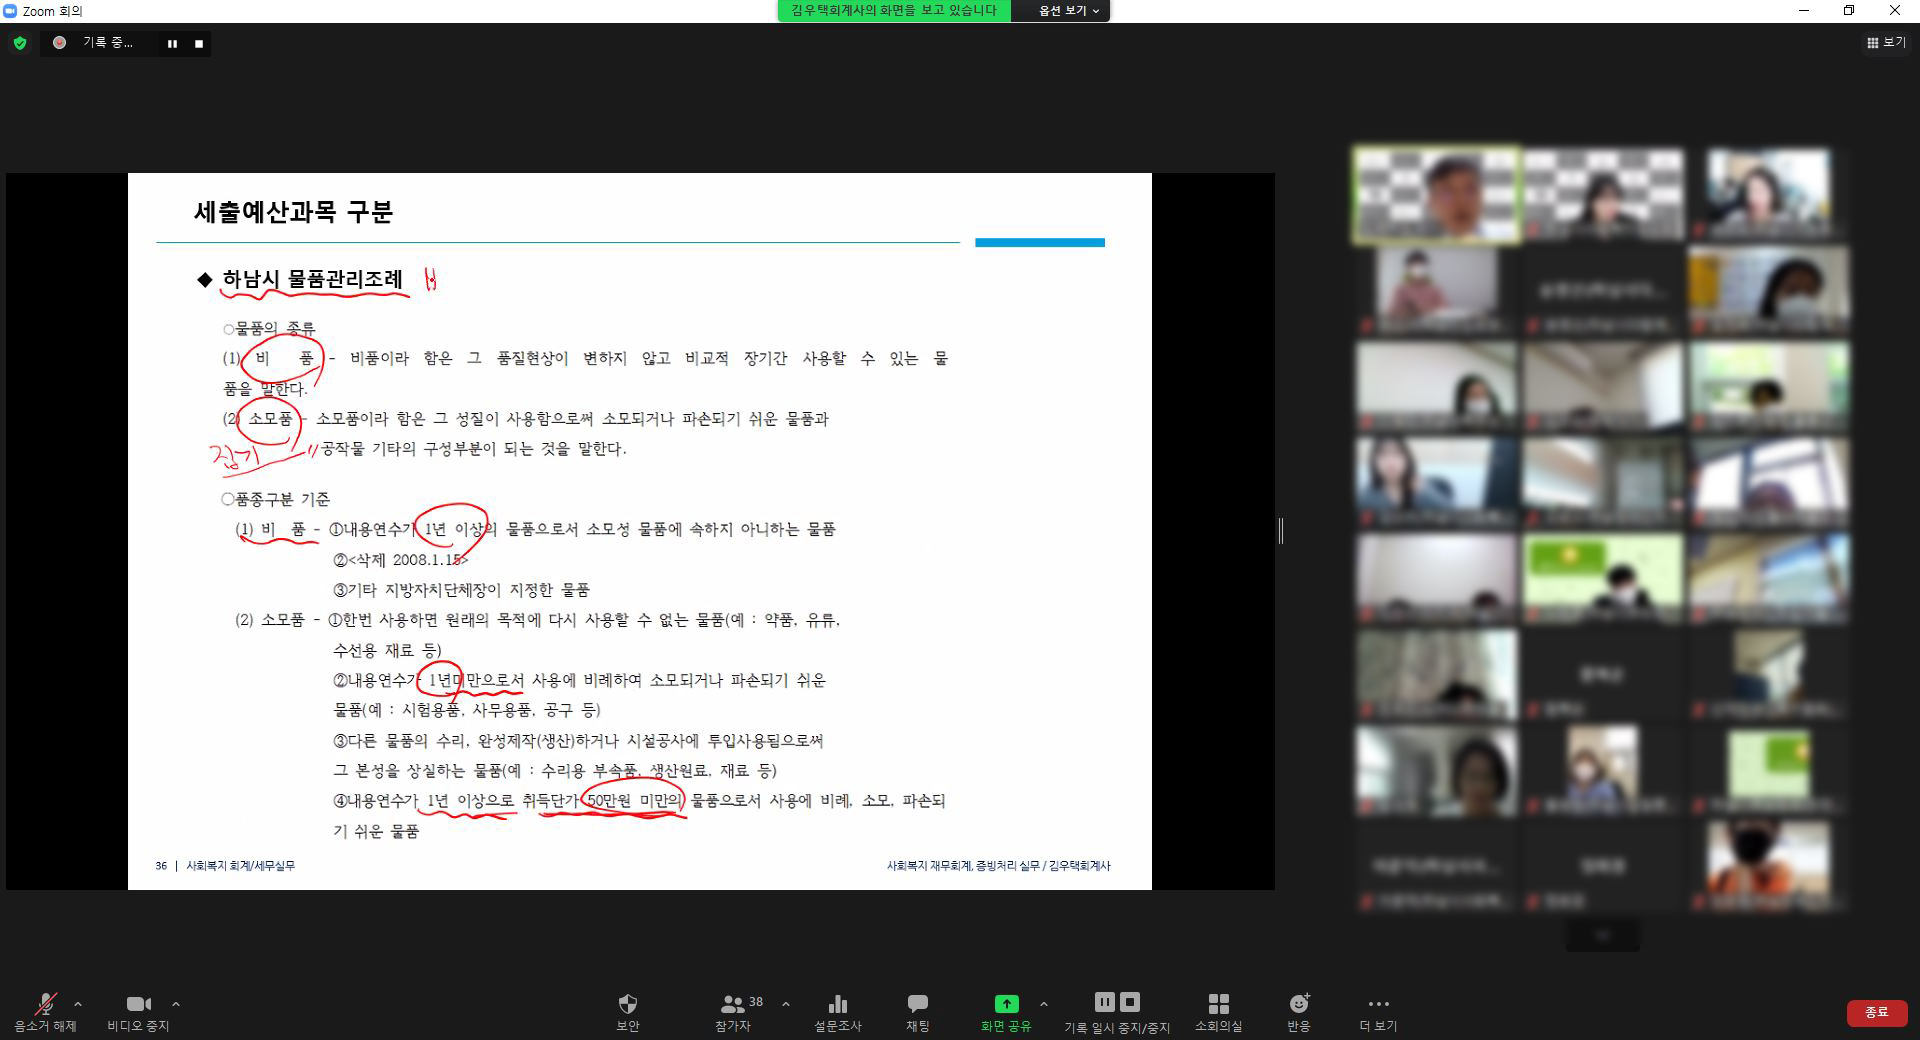Open More (더 보기) options ellipsis

click(x=1378, y=1005)
